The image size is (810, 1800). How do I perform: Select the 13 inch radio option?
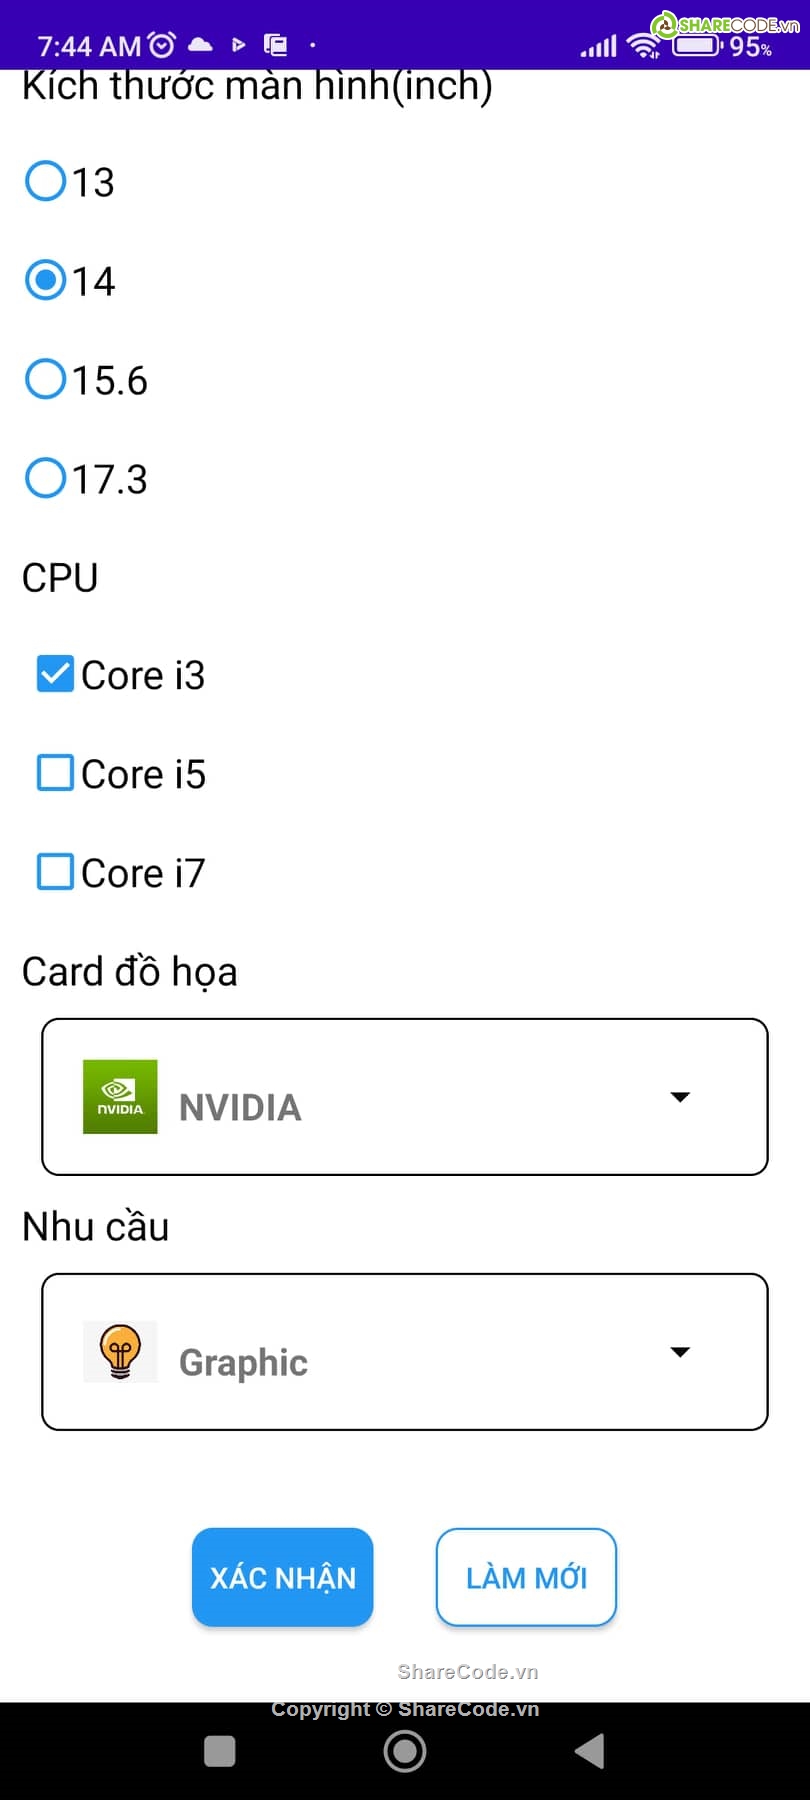pyautogui.click(x=46, y=182)
